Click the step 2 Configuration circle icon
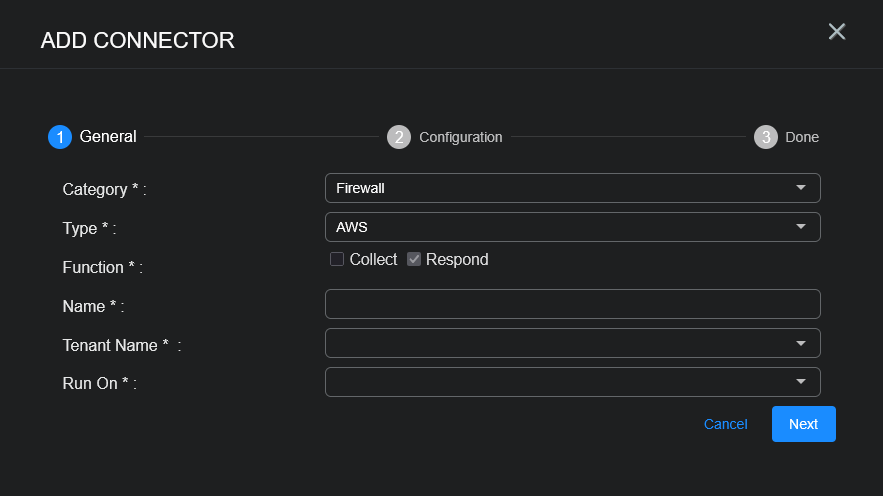This screenshot has width=883, height=496. (399, 137)
